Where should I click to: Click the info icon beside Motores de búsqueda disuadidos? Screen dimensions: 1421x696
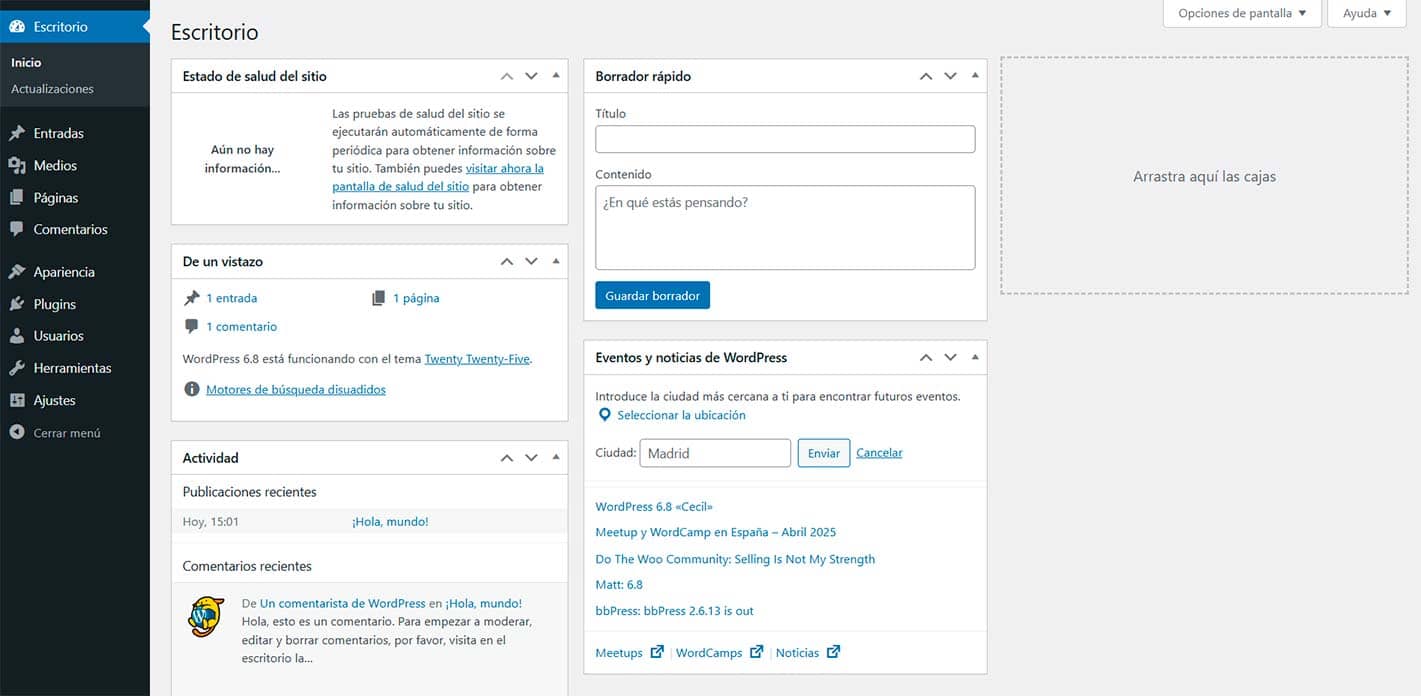192,389
